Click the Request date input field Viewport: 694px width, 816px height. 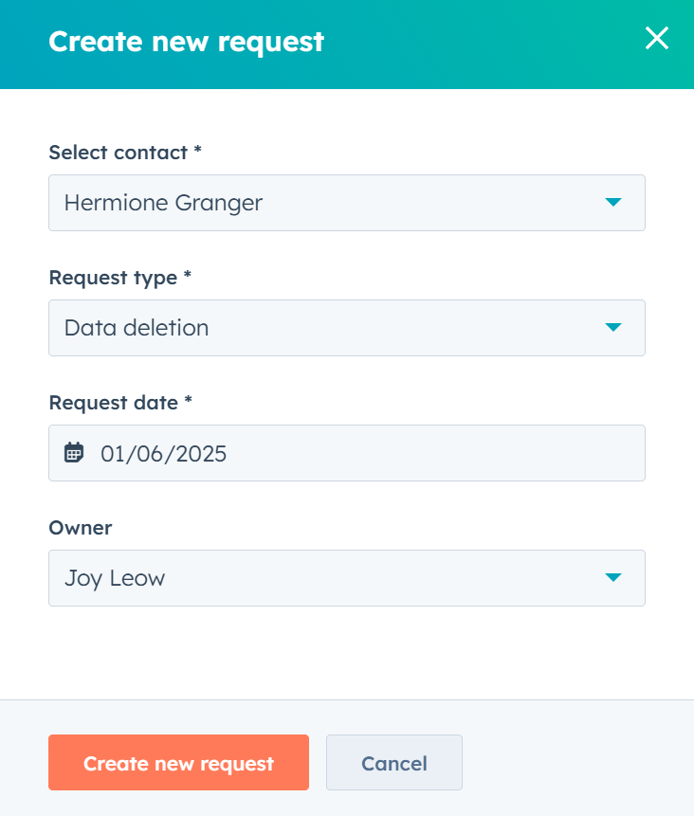(x=347, y=452)
